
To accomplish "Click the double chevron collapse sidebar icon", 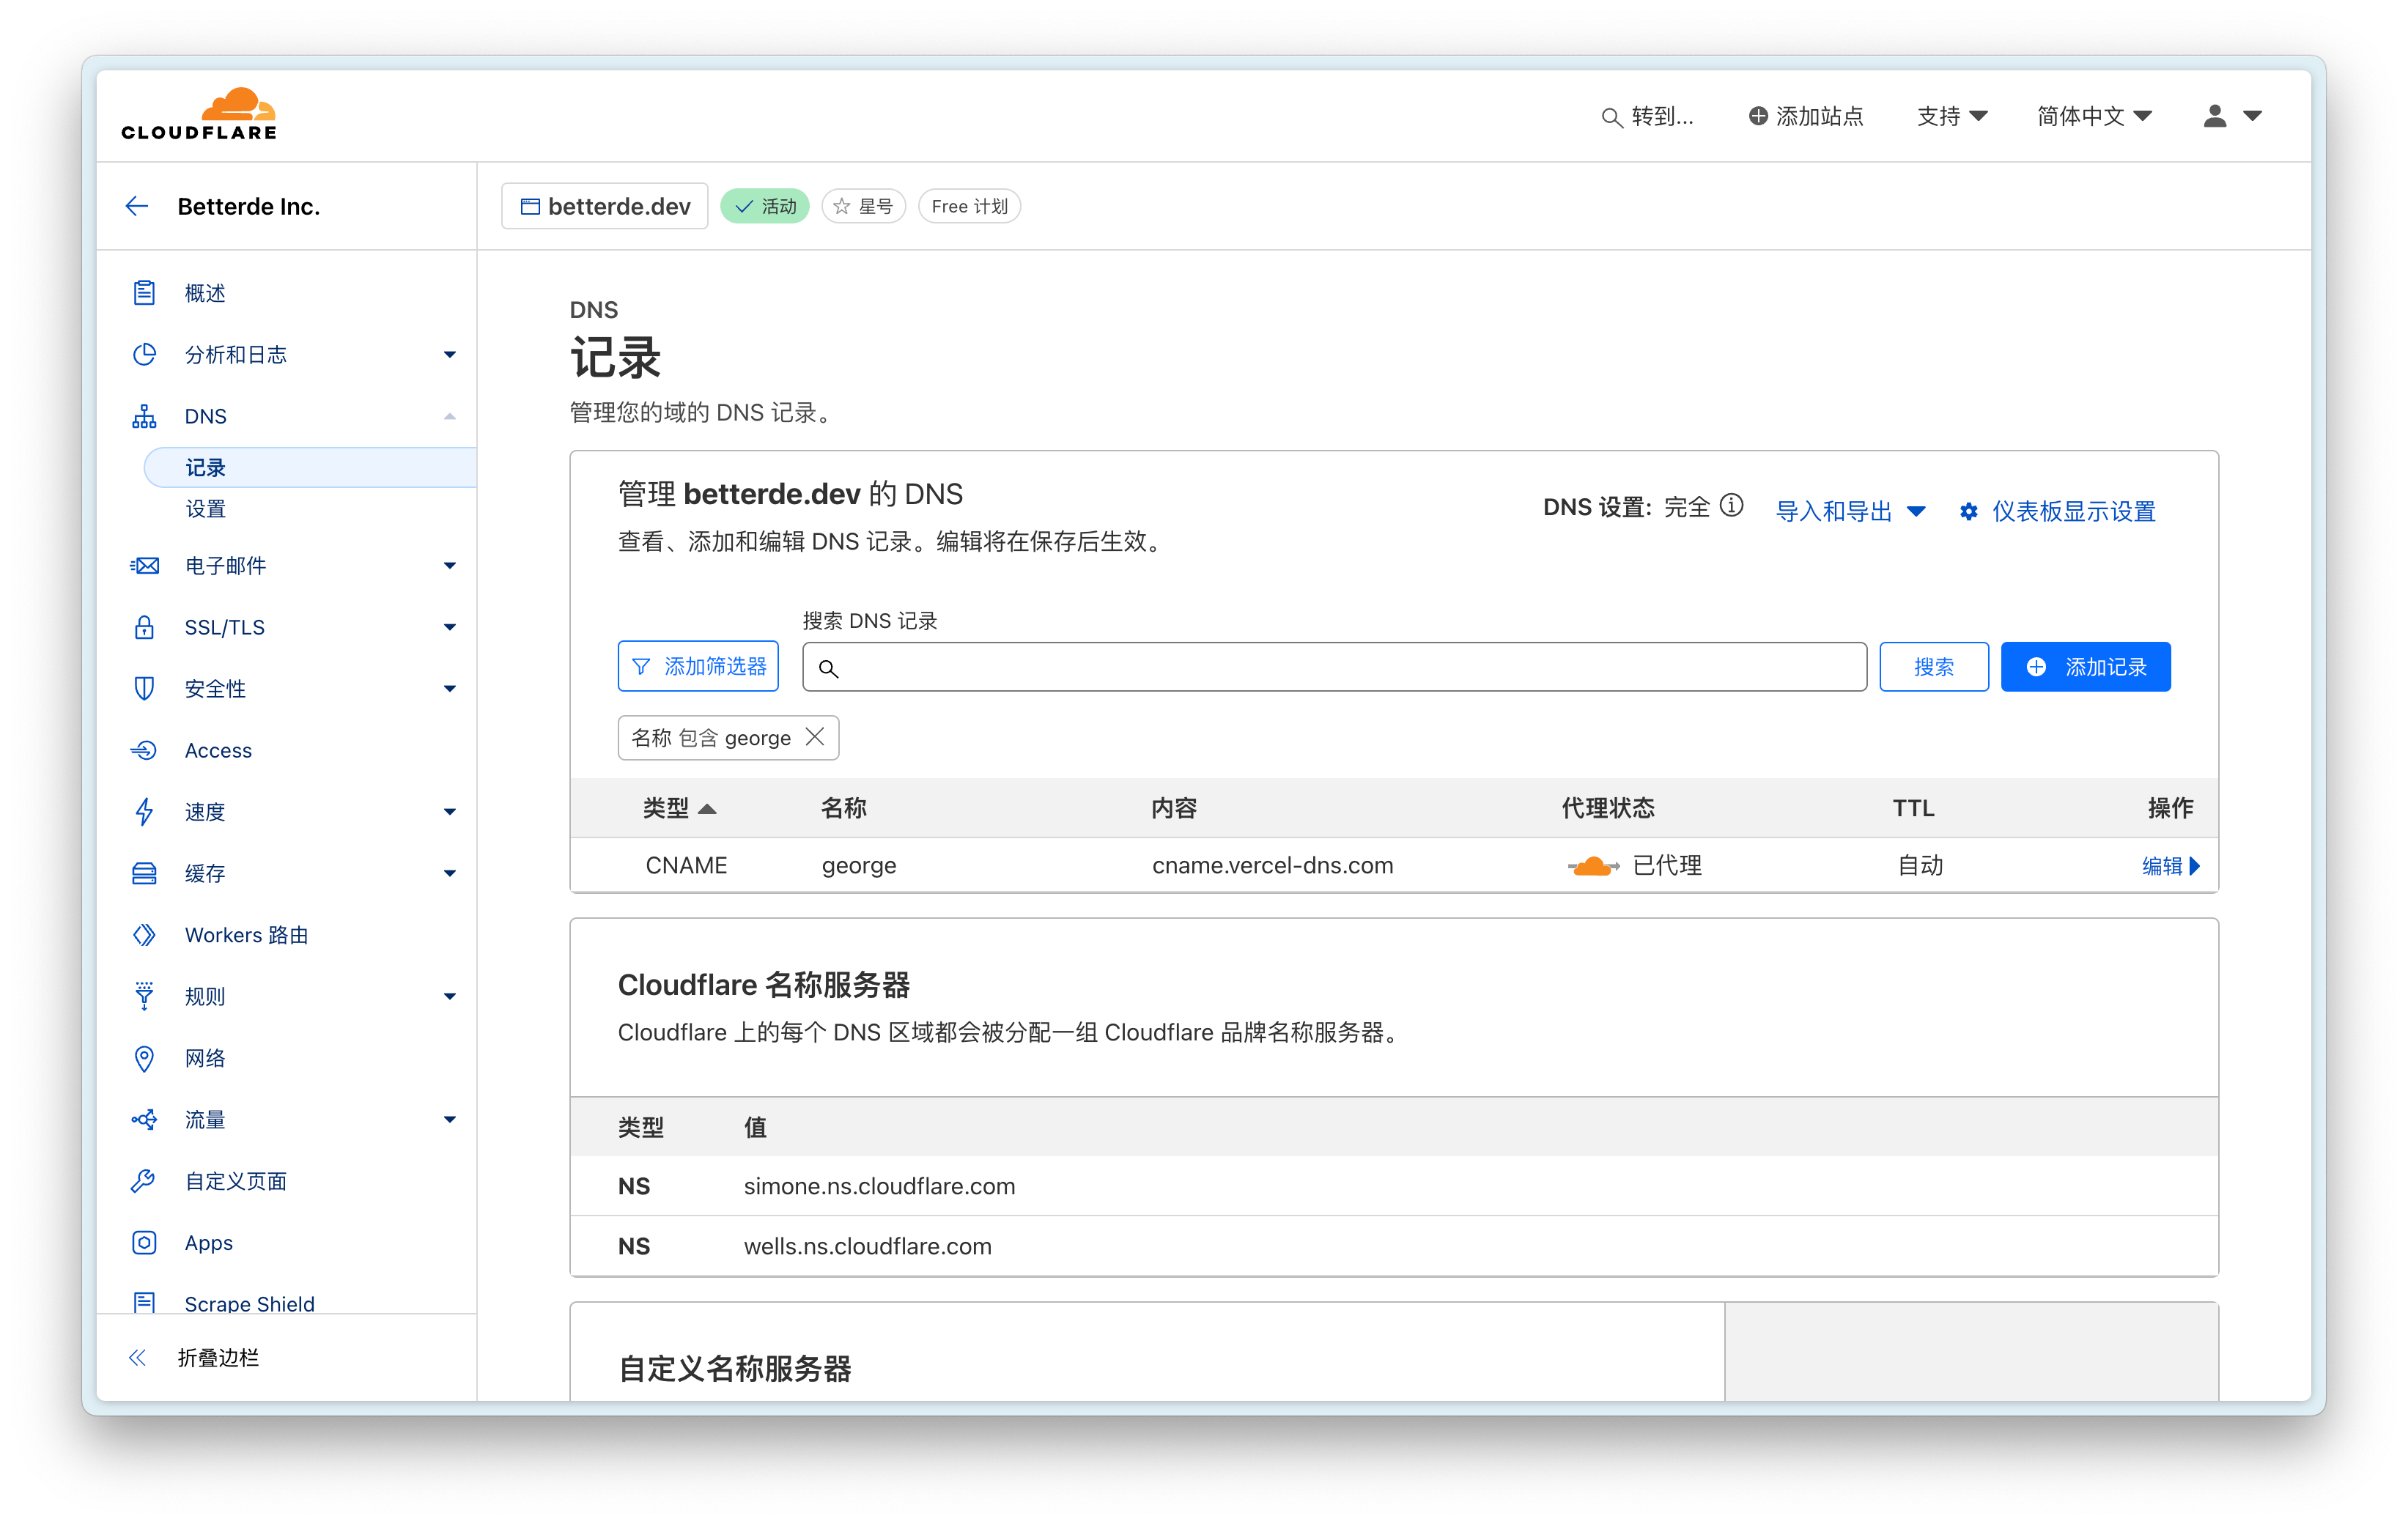I will pyautogui.click(x=137, y=1357).
